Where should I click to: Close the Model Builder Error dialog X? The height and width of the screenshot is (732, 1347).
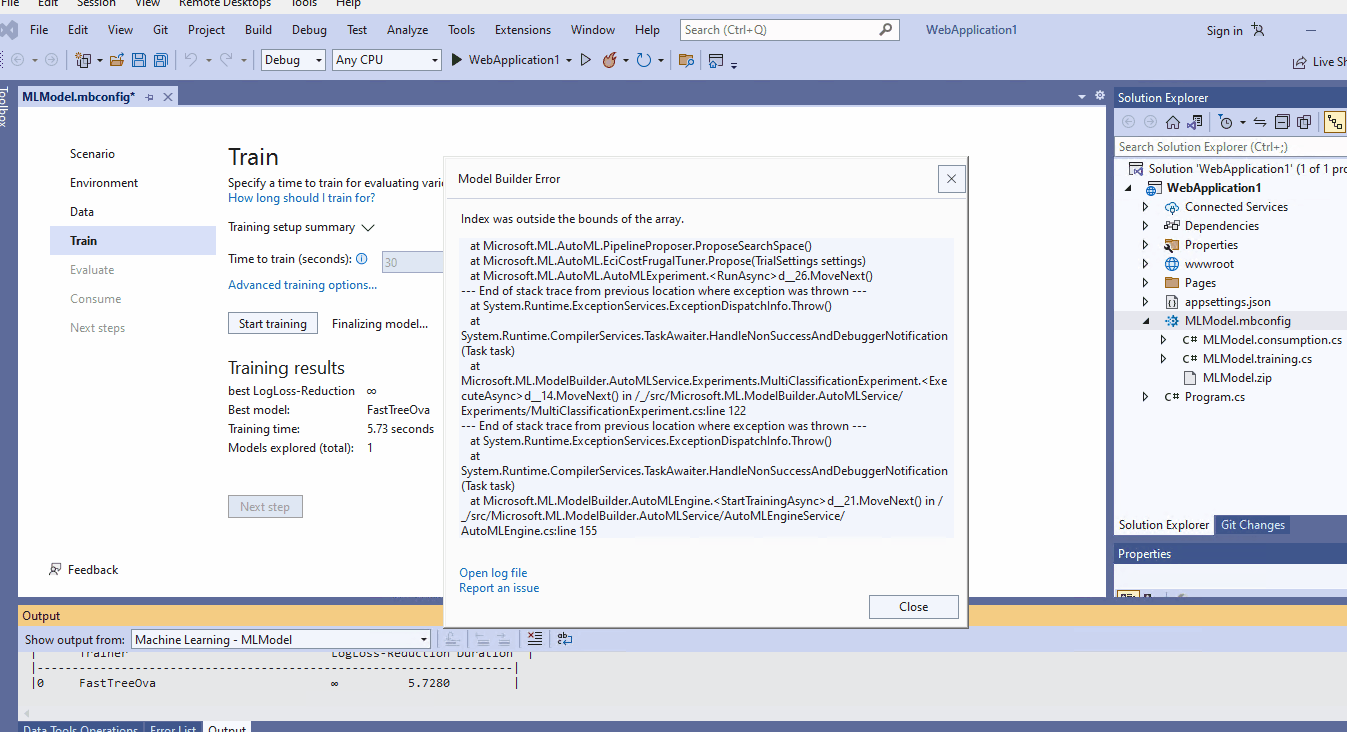pyautogui.click(x=951, y=179)
